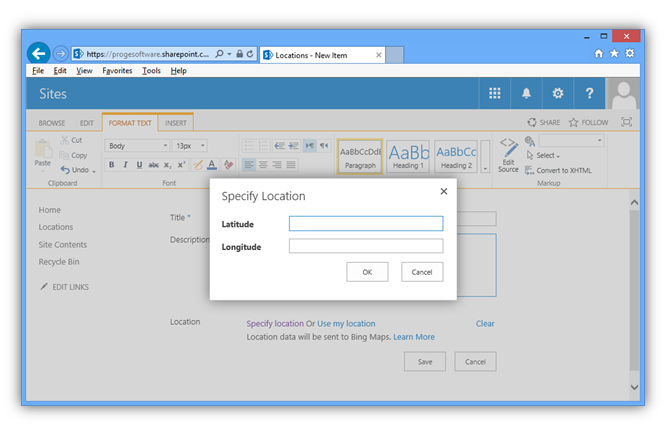665x429 pixels.
Task: Click the Latitude input field
Action: pos(365,224)
